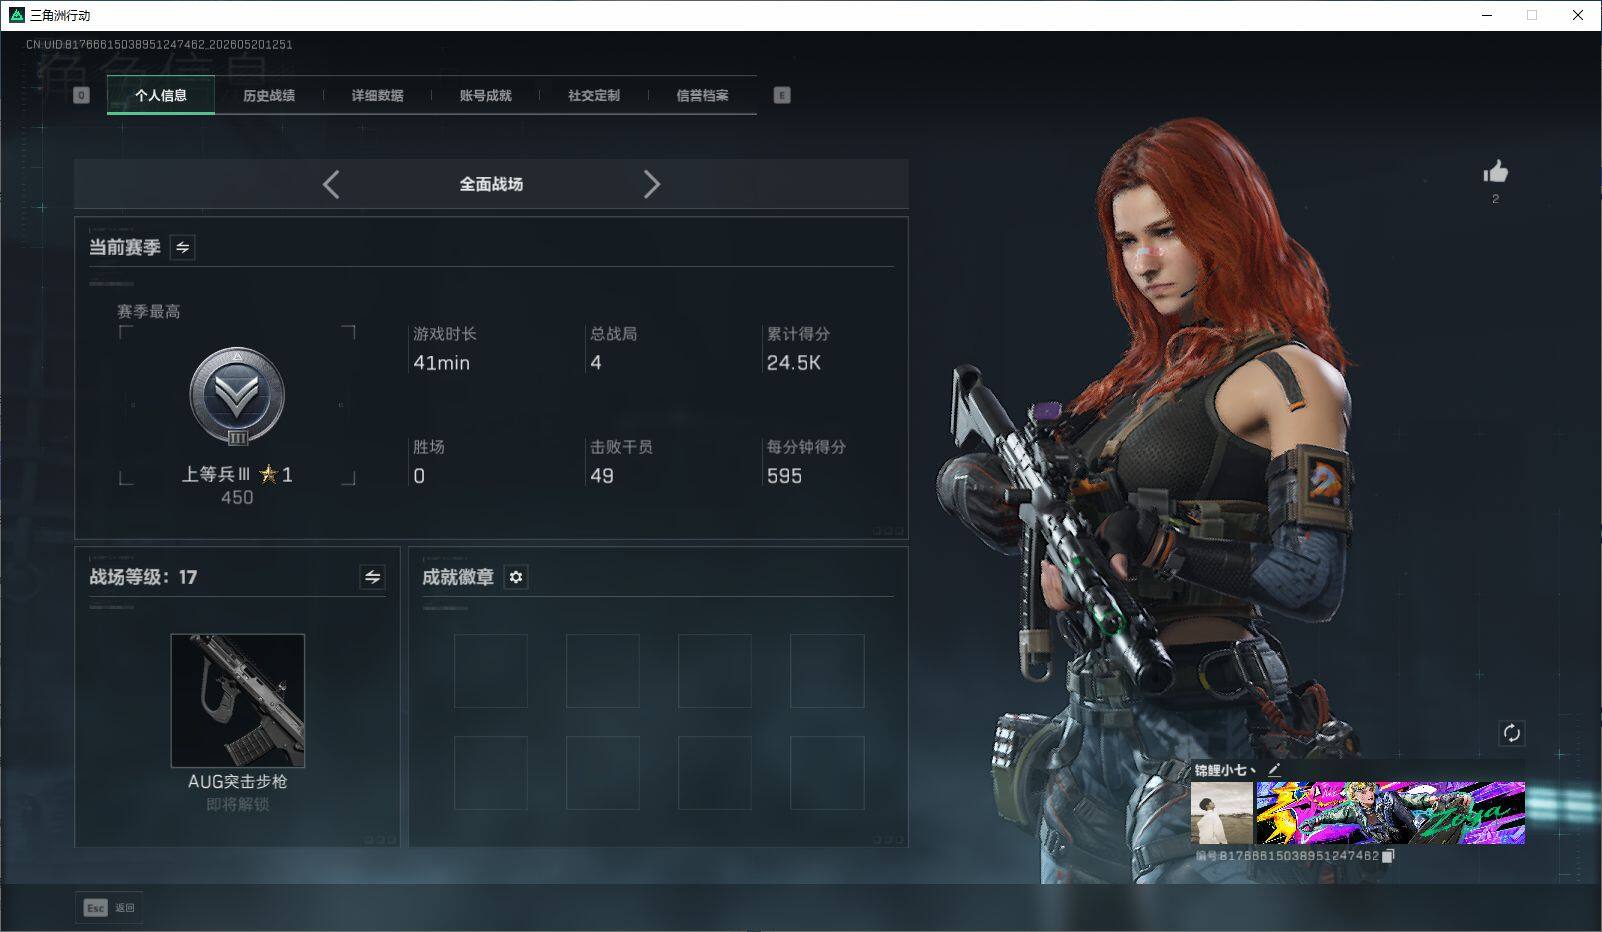This screenshot has width=1602, height=932.
Task: Select the last bottom-row achievement badge slot
Action: click(827, 773)
